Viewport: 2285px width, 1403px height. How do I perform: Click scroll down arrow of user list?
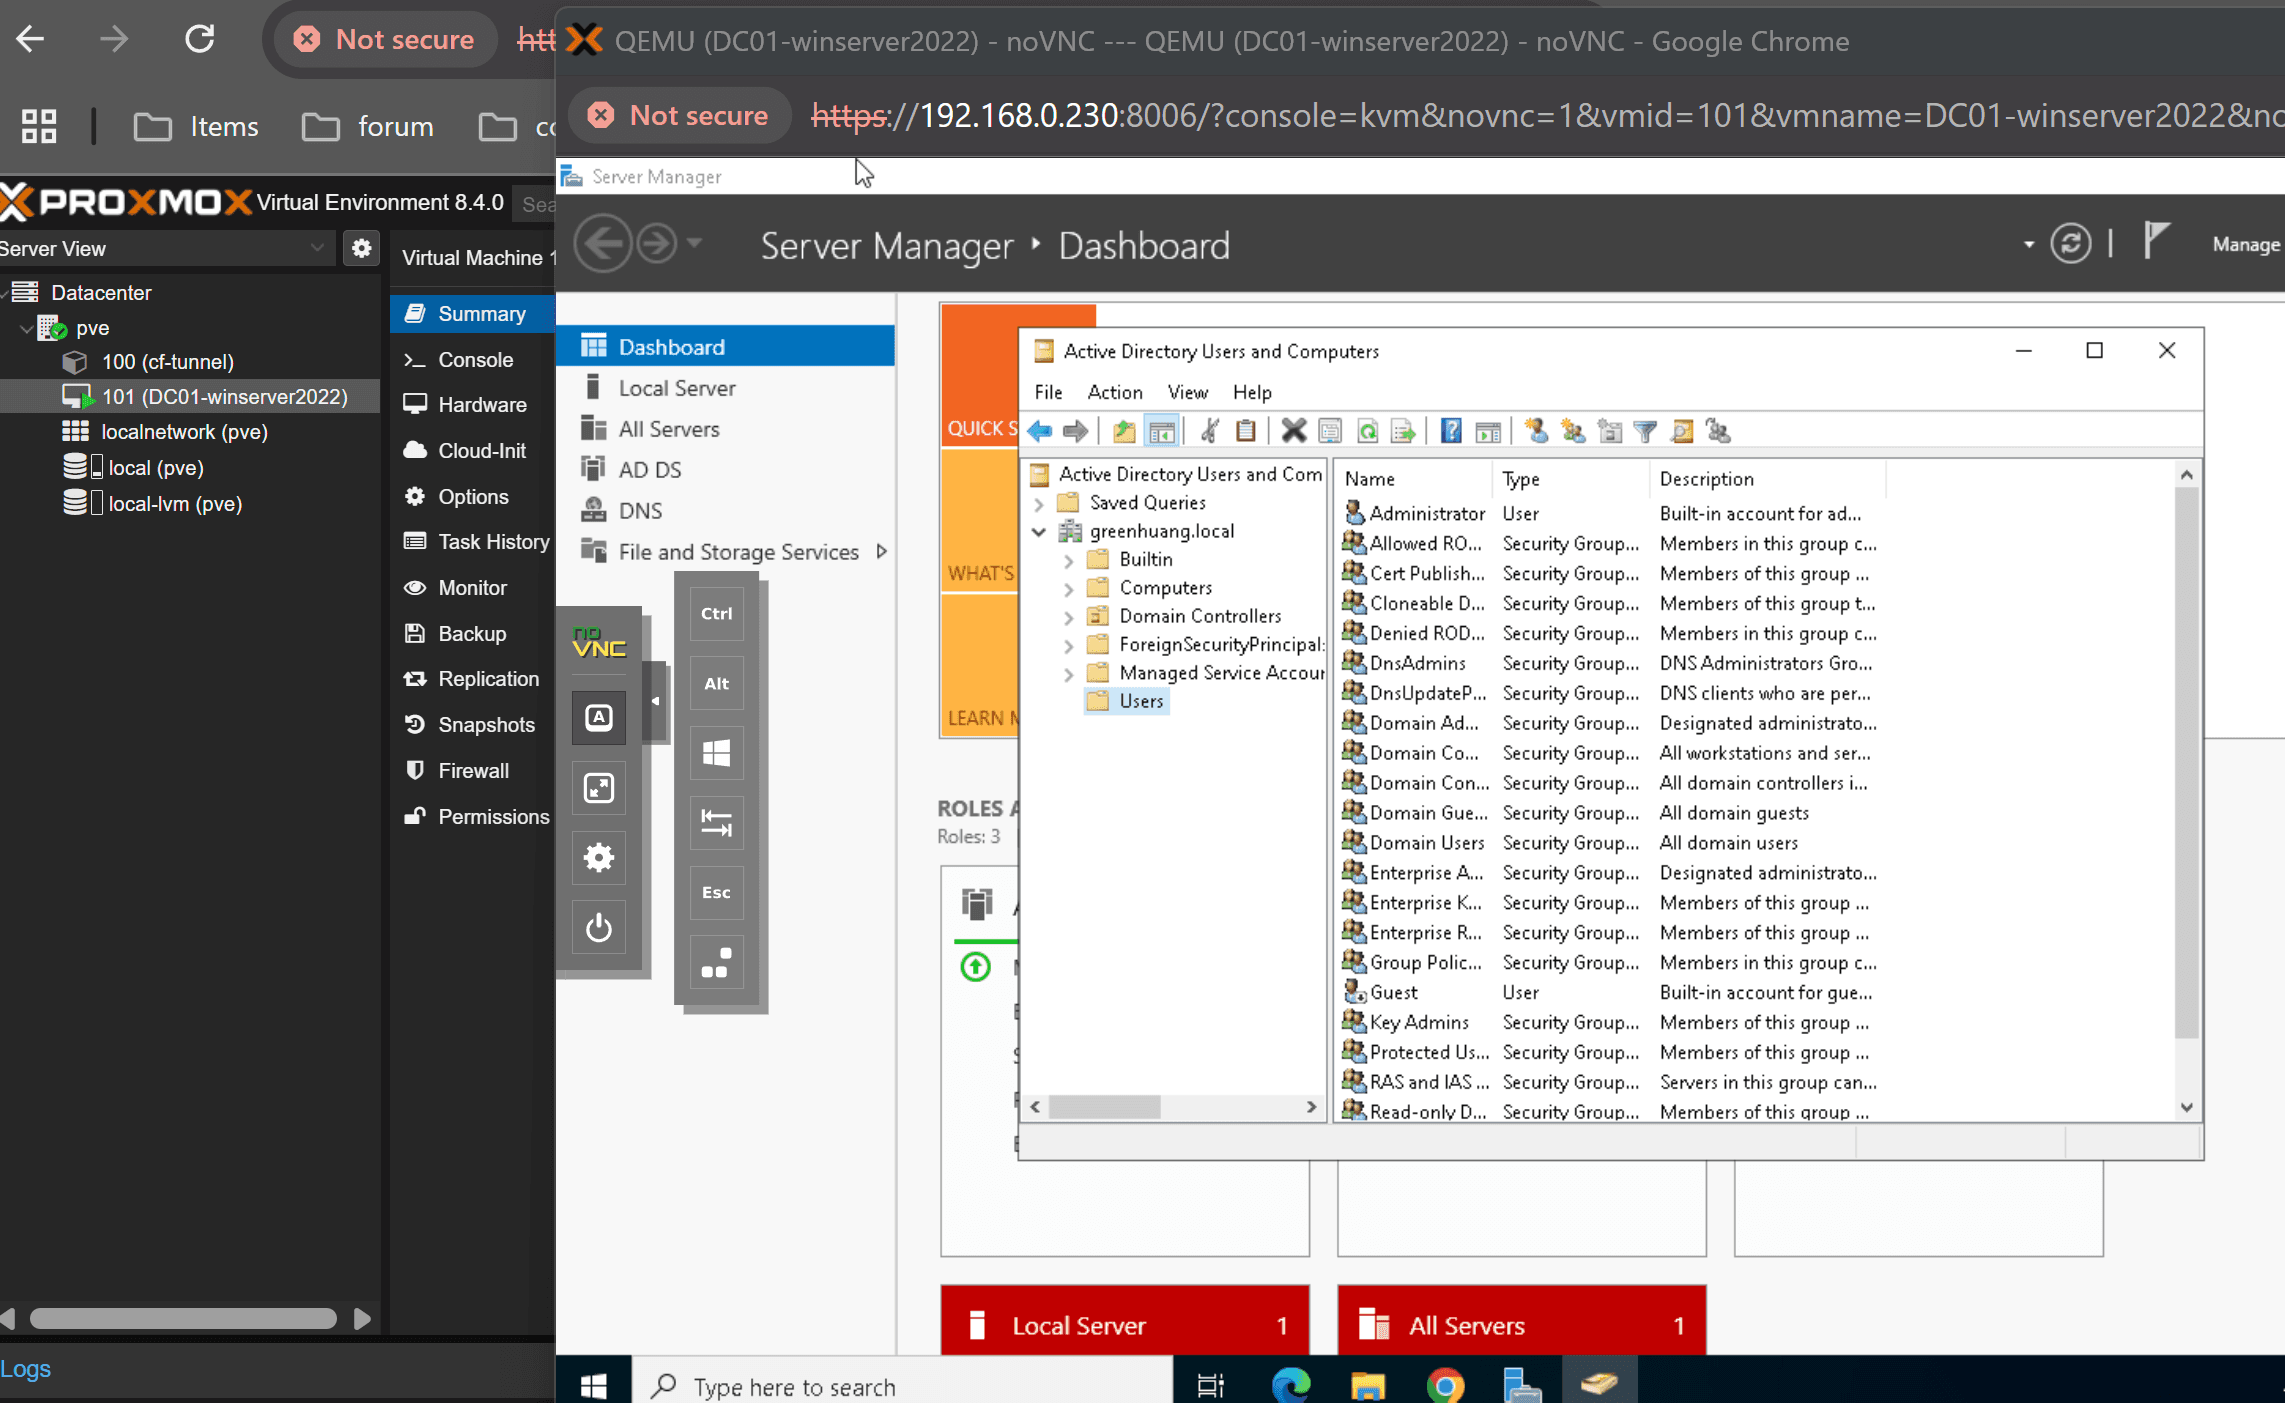[x=2187, y=1107]
